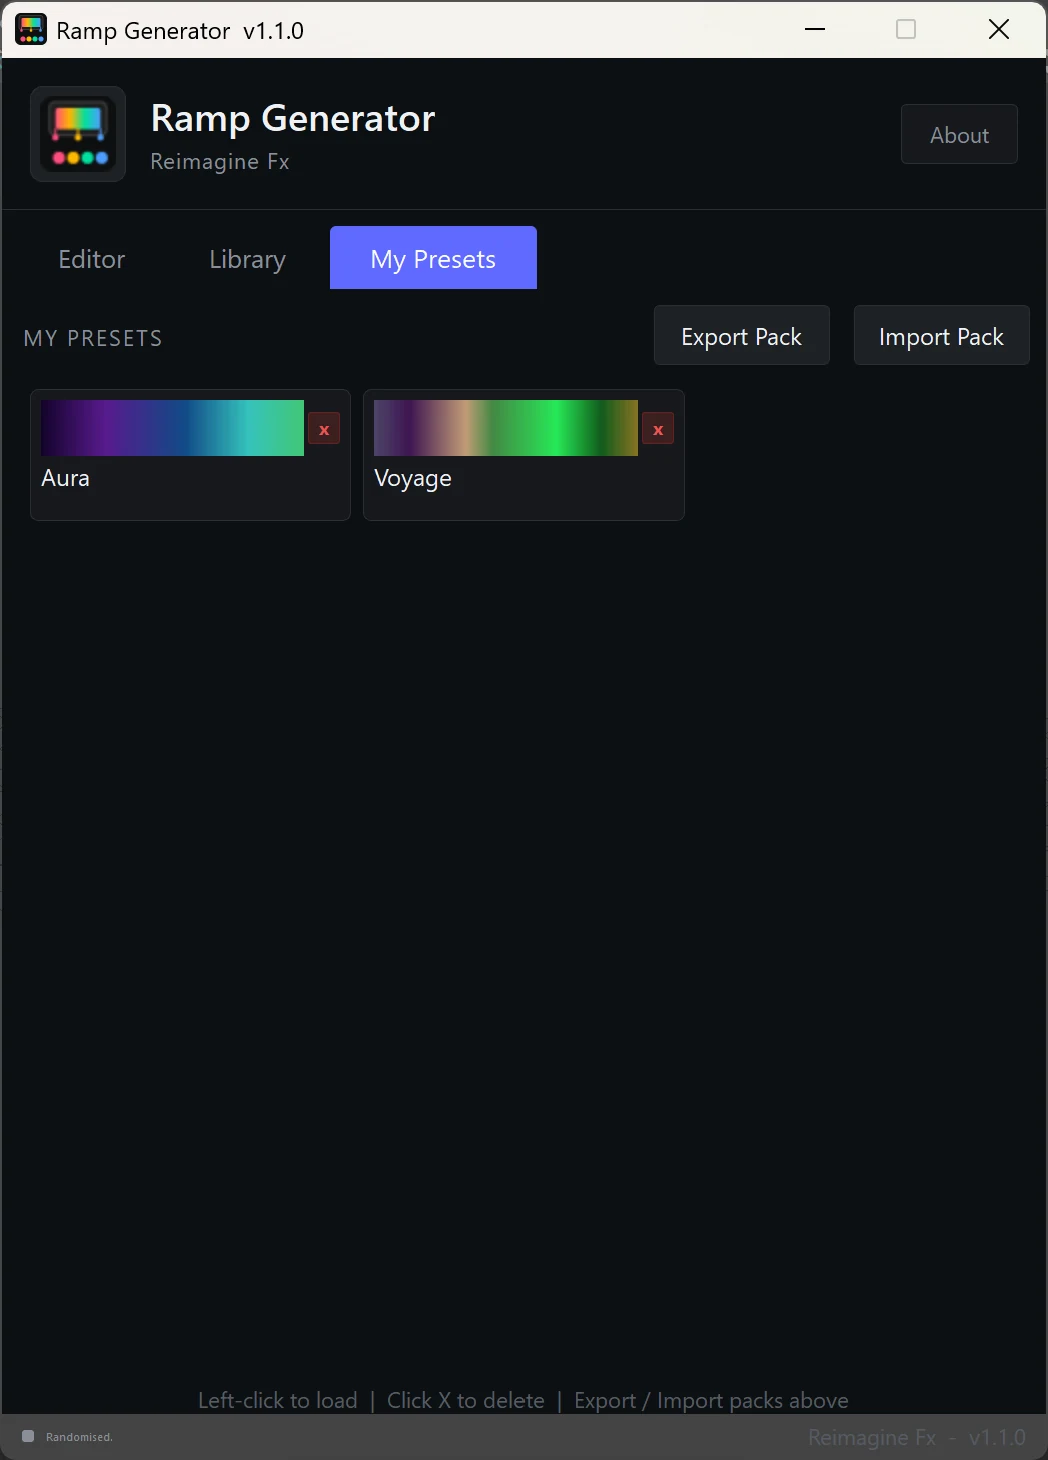Image resolution: width=1048 pixels, height=1460 pixels.
Task: Click the Ramp Generator header title
Action: tap(293, 118)
